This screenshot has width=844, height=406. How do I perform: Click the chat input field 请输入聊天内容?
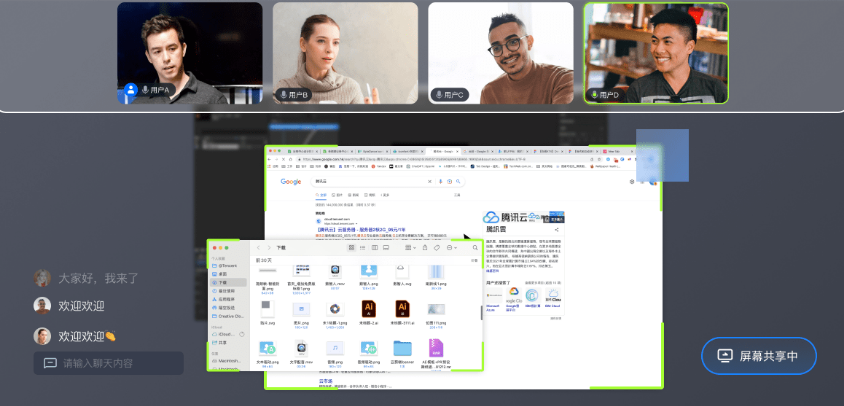pyautogui.click(x=107, y=363)
